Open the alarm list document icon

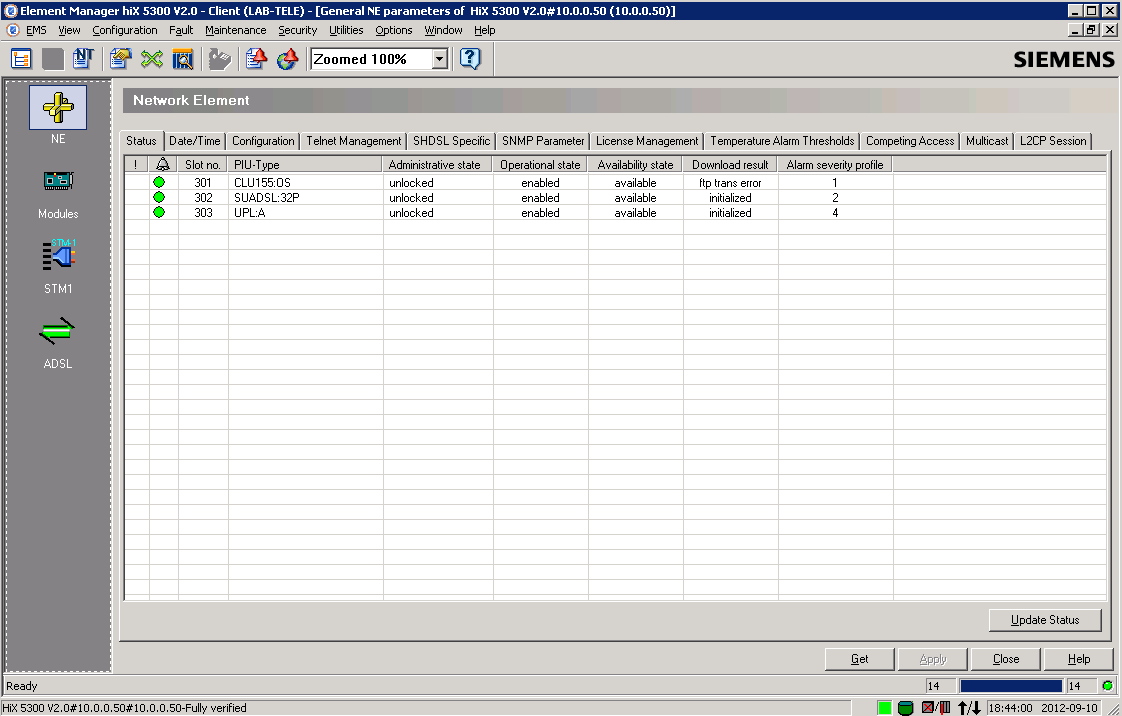tap(255, 59)
